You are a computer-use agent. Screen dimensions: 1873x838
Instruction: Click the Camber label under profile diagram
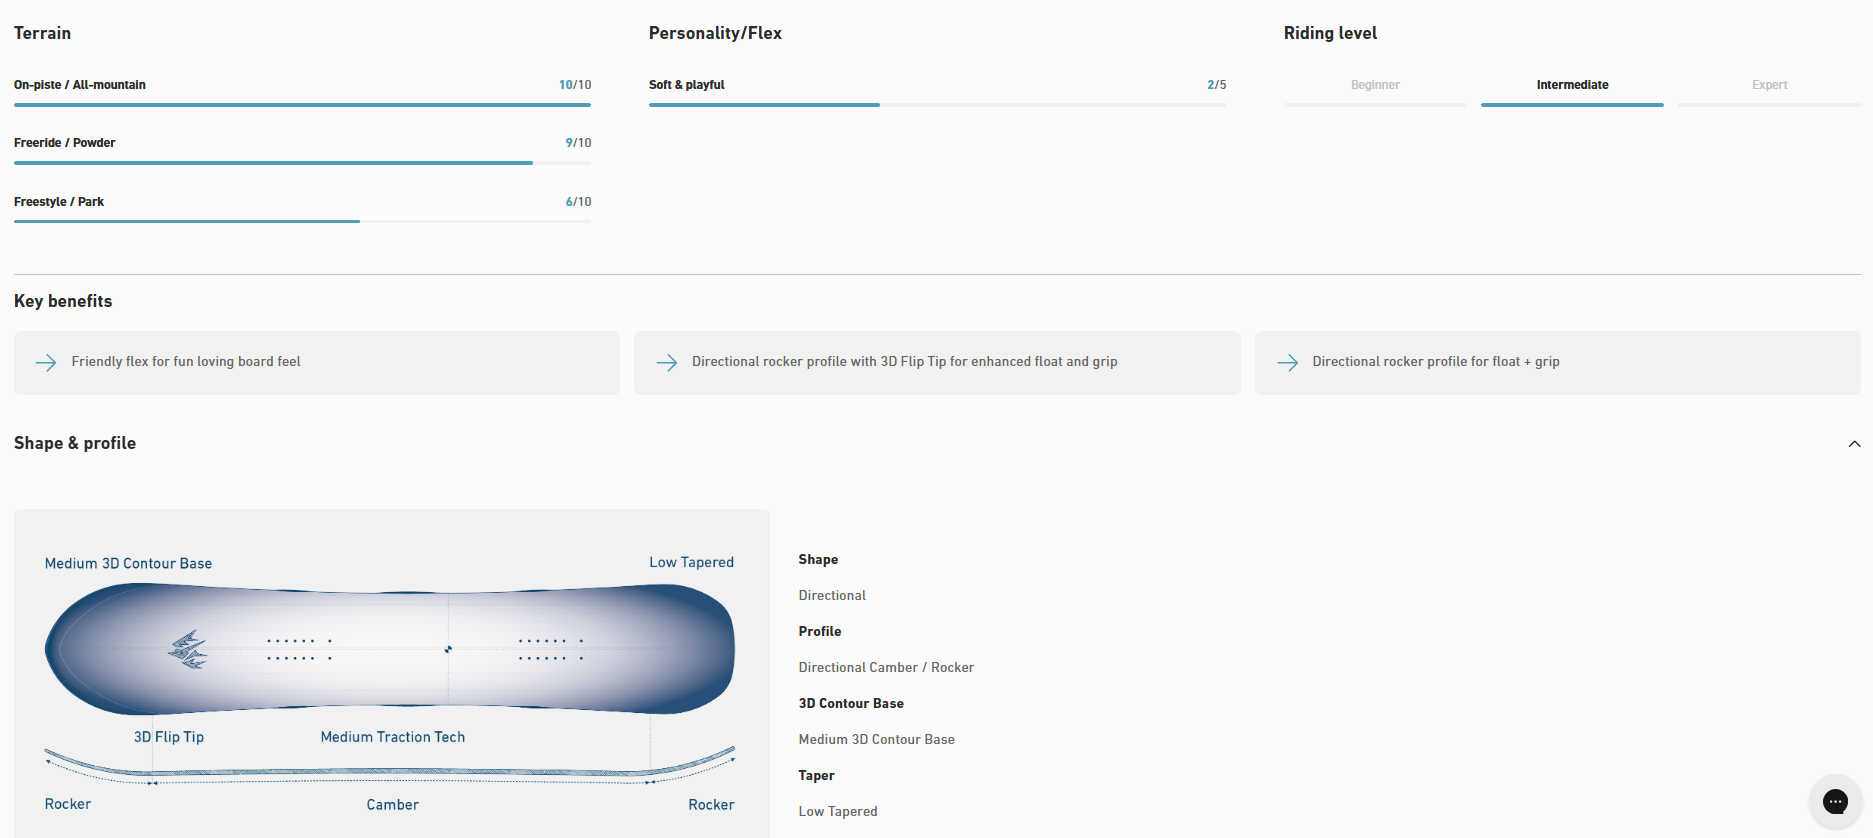coord(392,805)
